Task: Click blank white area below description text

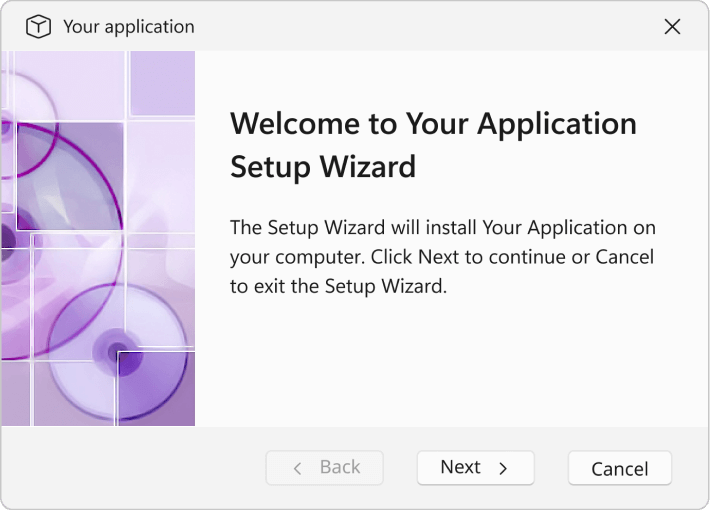Action: tap(448, 362)
